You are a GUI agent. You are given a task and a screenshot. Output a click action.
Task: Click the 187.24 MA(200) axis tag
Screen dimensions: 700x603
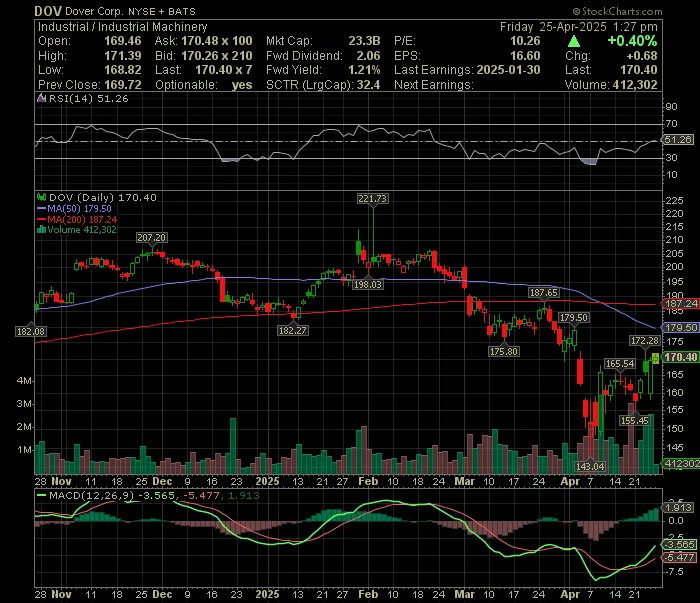(680, 304)
